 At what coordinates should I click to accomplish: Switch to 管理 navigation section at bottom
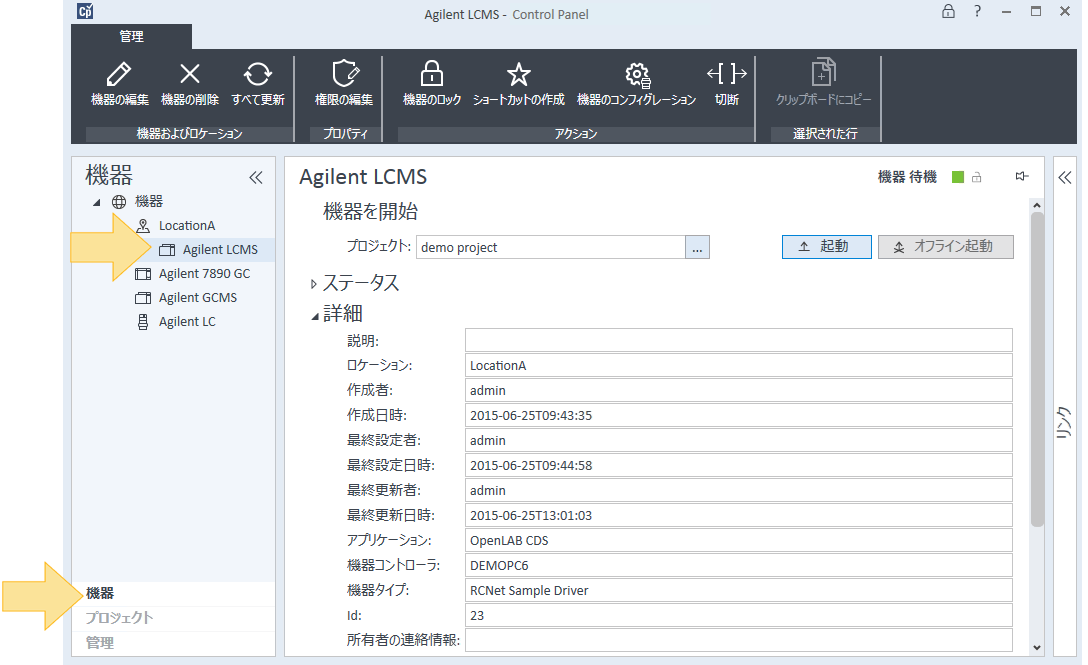tap(173, 643)
